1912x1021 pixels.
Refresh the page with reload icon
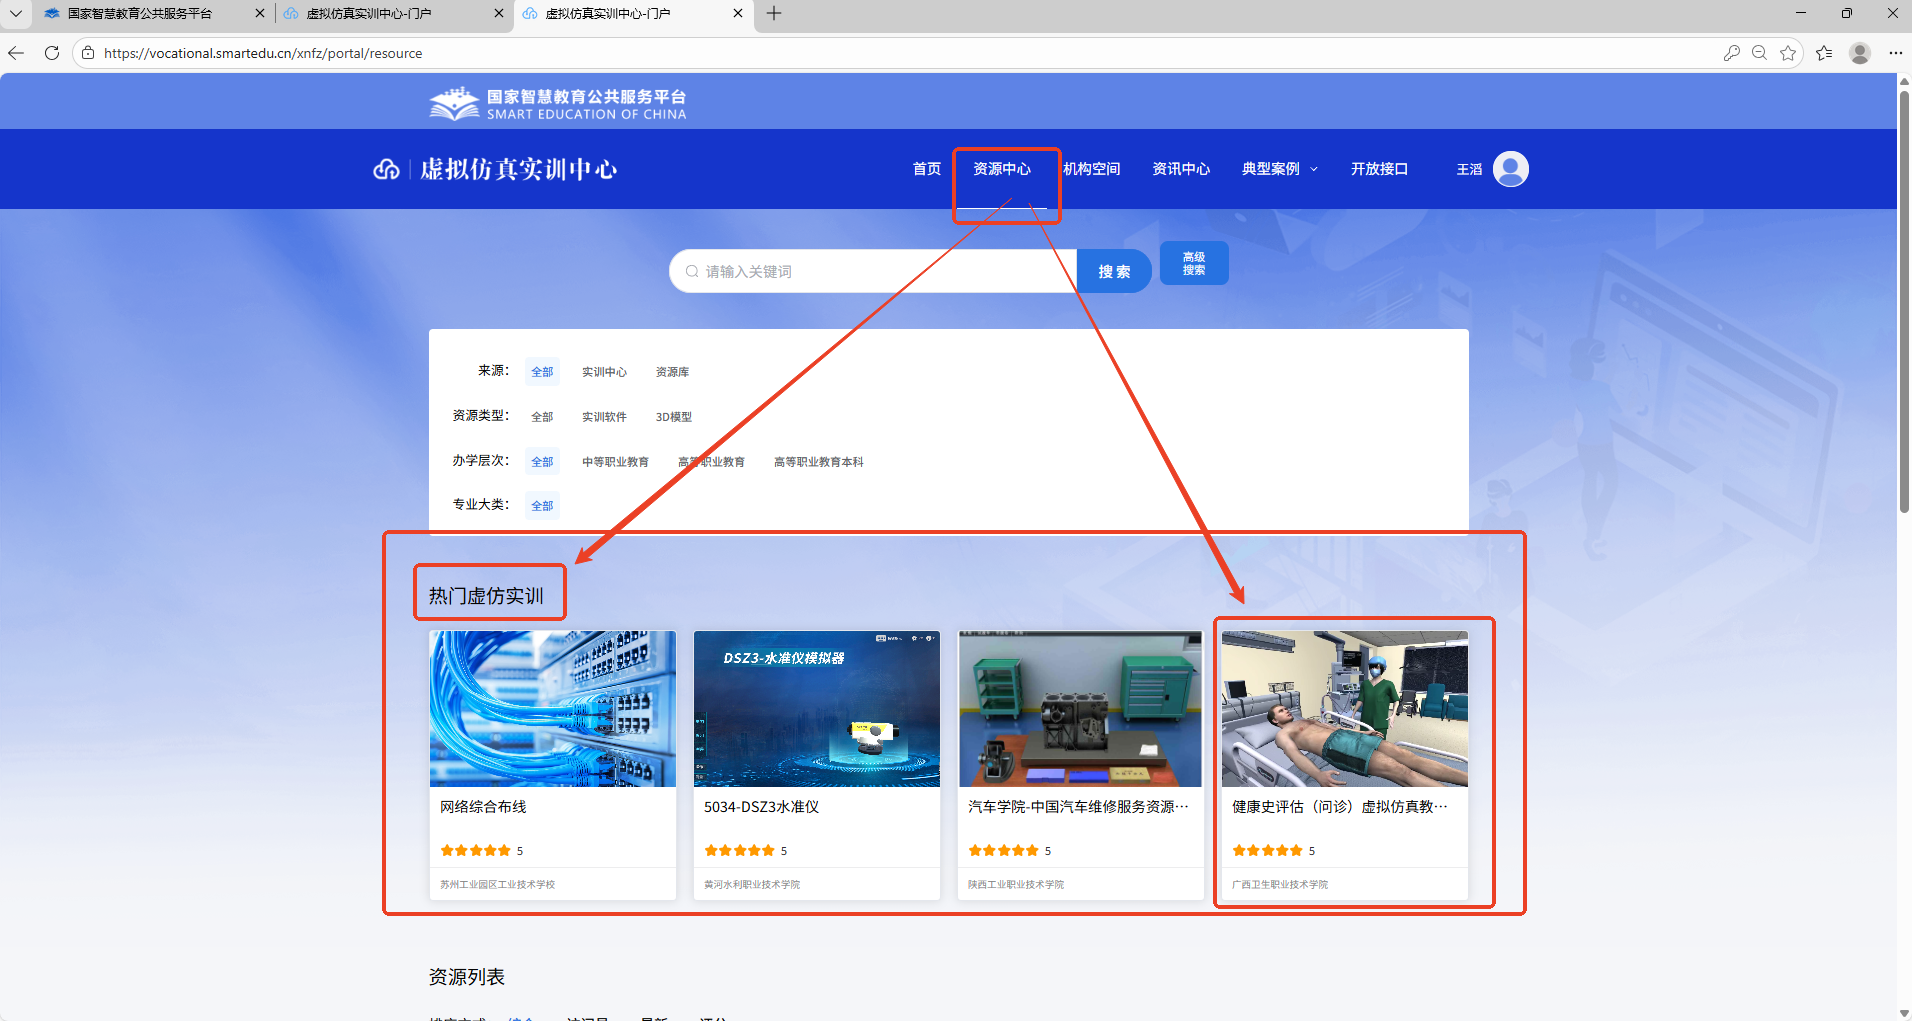point(52,53)
